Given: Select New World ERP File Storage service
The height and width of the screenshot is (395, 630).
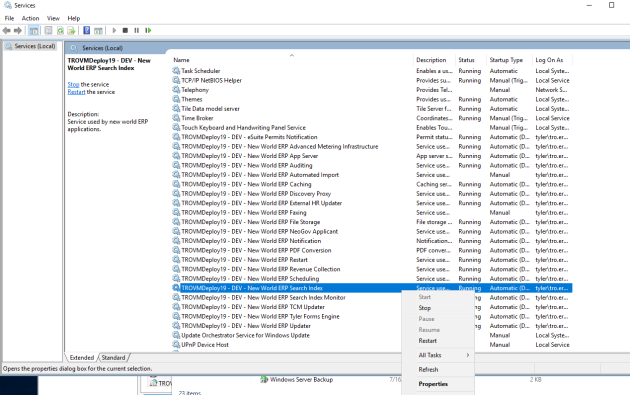Looking at the screenshot, I should (x=372, y=222).
